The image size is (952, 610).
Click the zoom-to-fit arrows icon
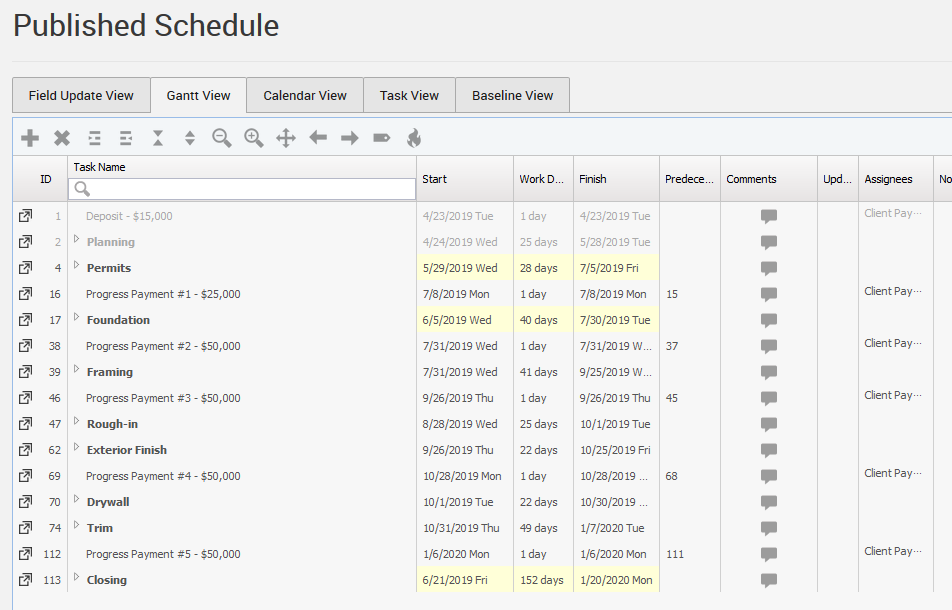coord(286,138)
